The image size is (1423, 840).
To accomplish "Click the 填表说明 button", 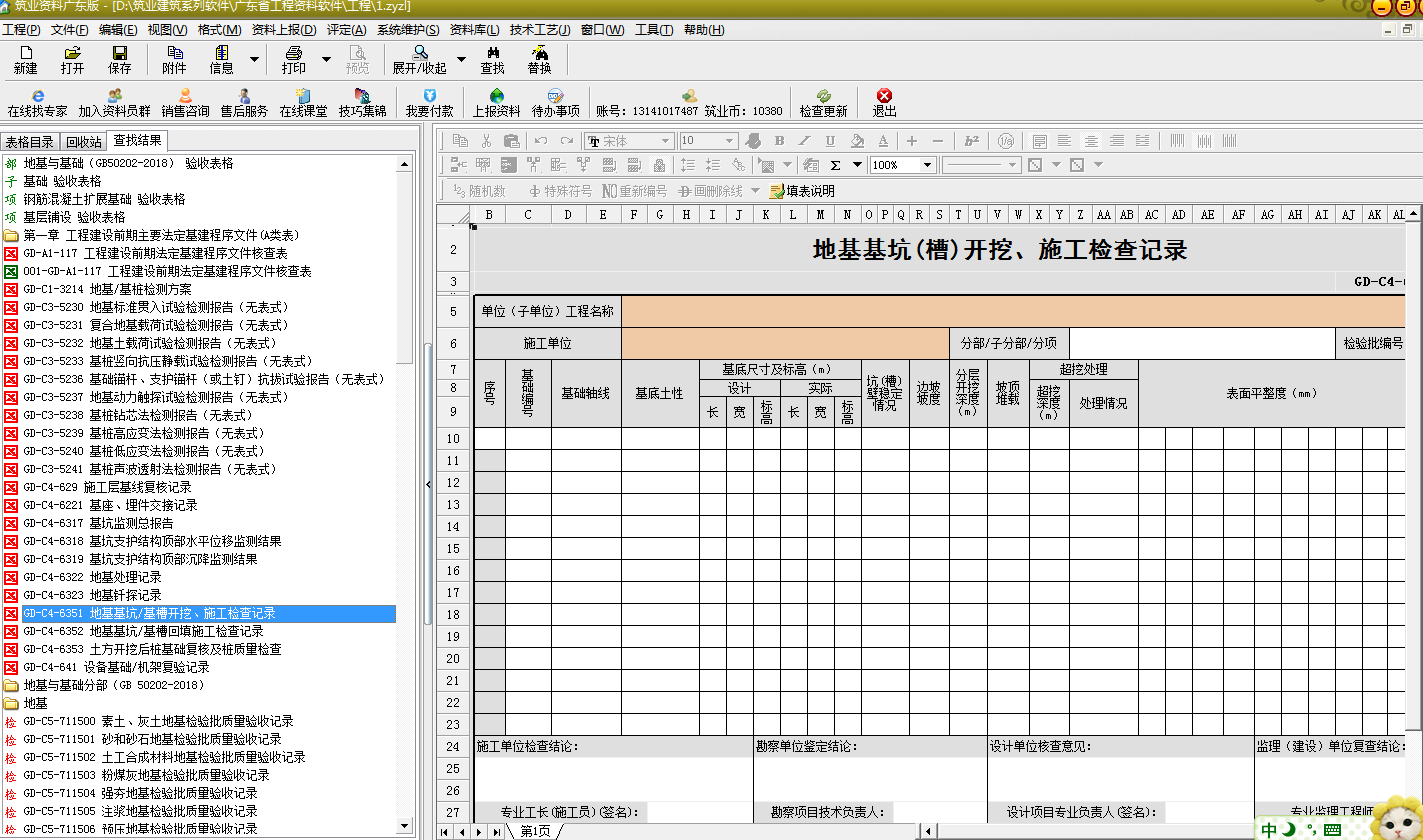I will (802, 190).
